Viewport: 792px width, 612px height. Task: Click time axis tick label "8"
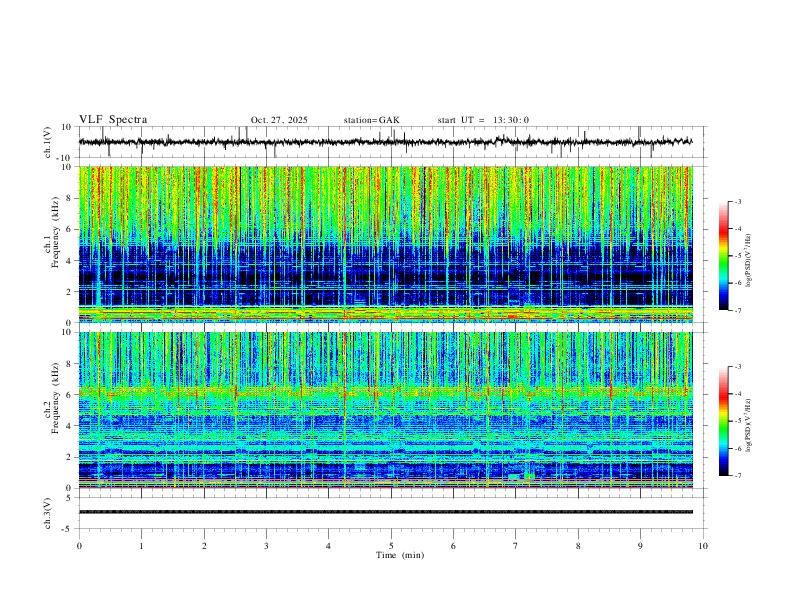(578, 546)
